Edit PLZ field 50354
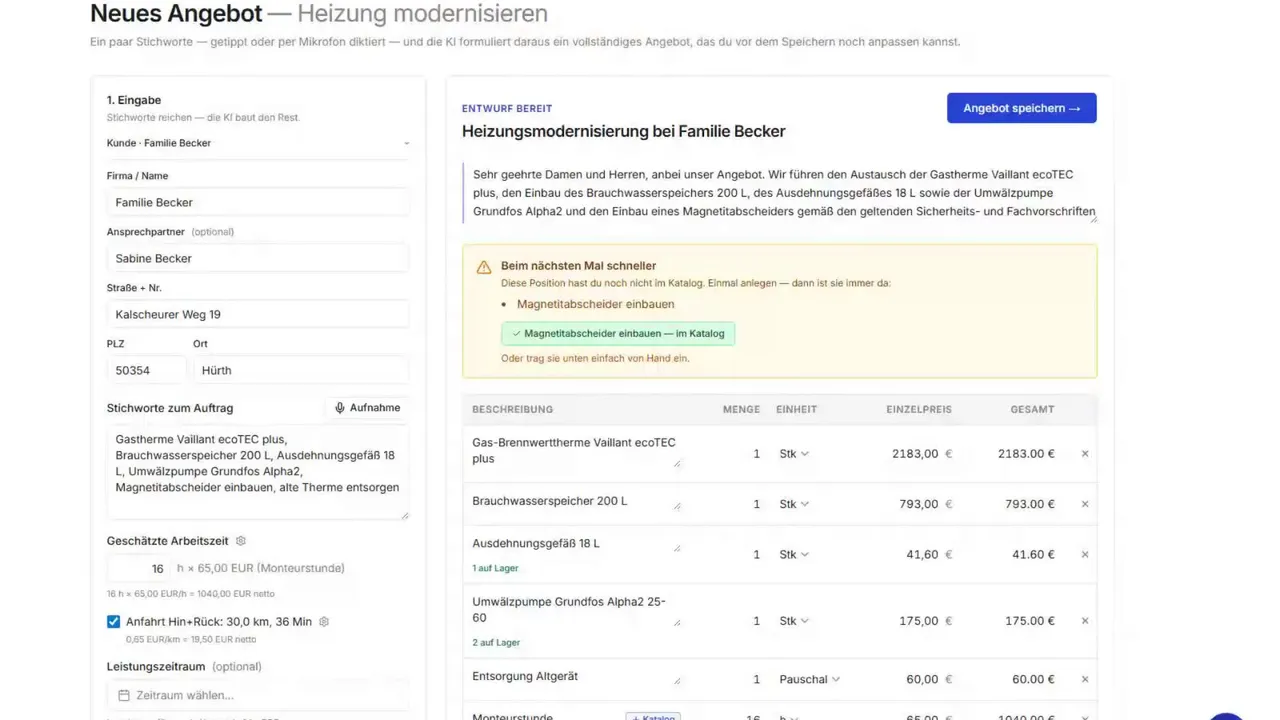 pyautogui.click(x=147, y=370)
